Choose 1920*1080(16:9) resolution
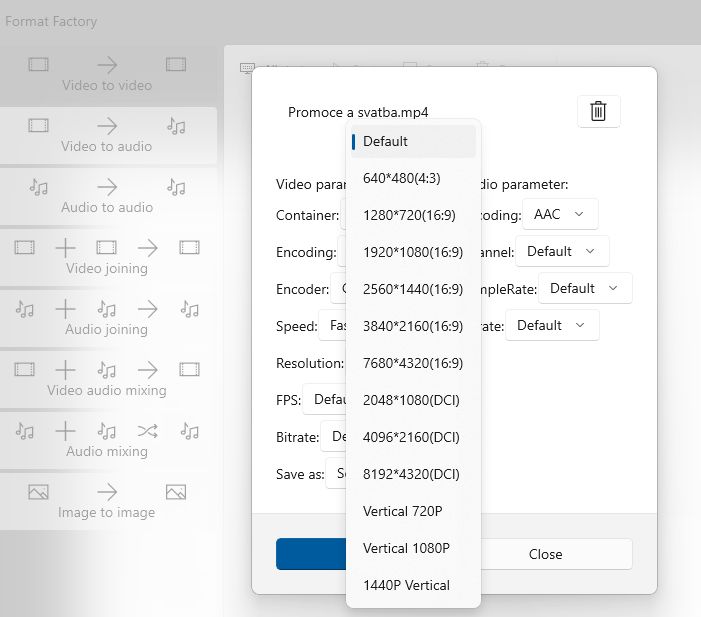 pyautogui.click(x=413, y=252)
